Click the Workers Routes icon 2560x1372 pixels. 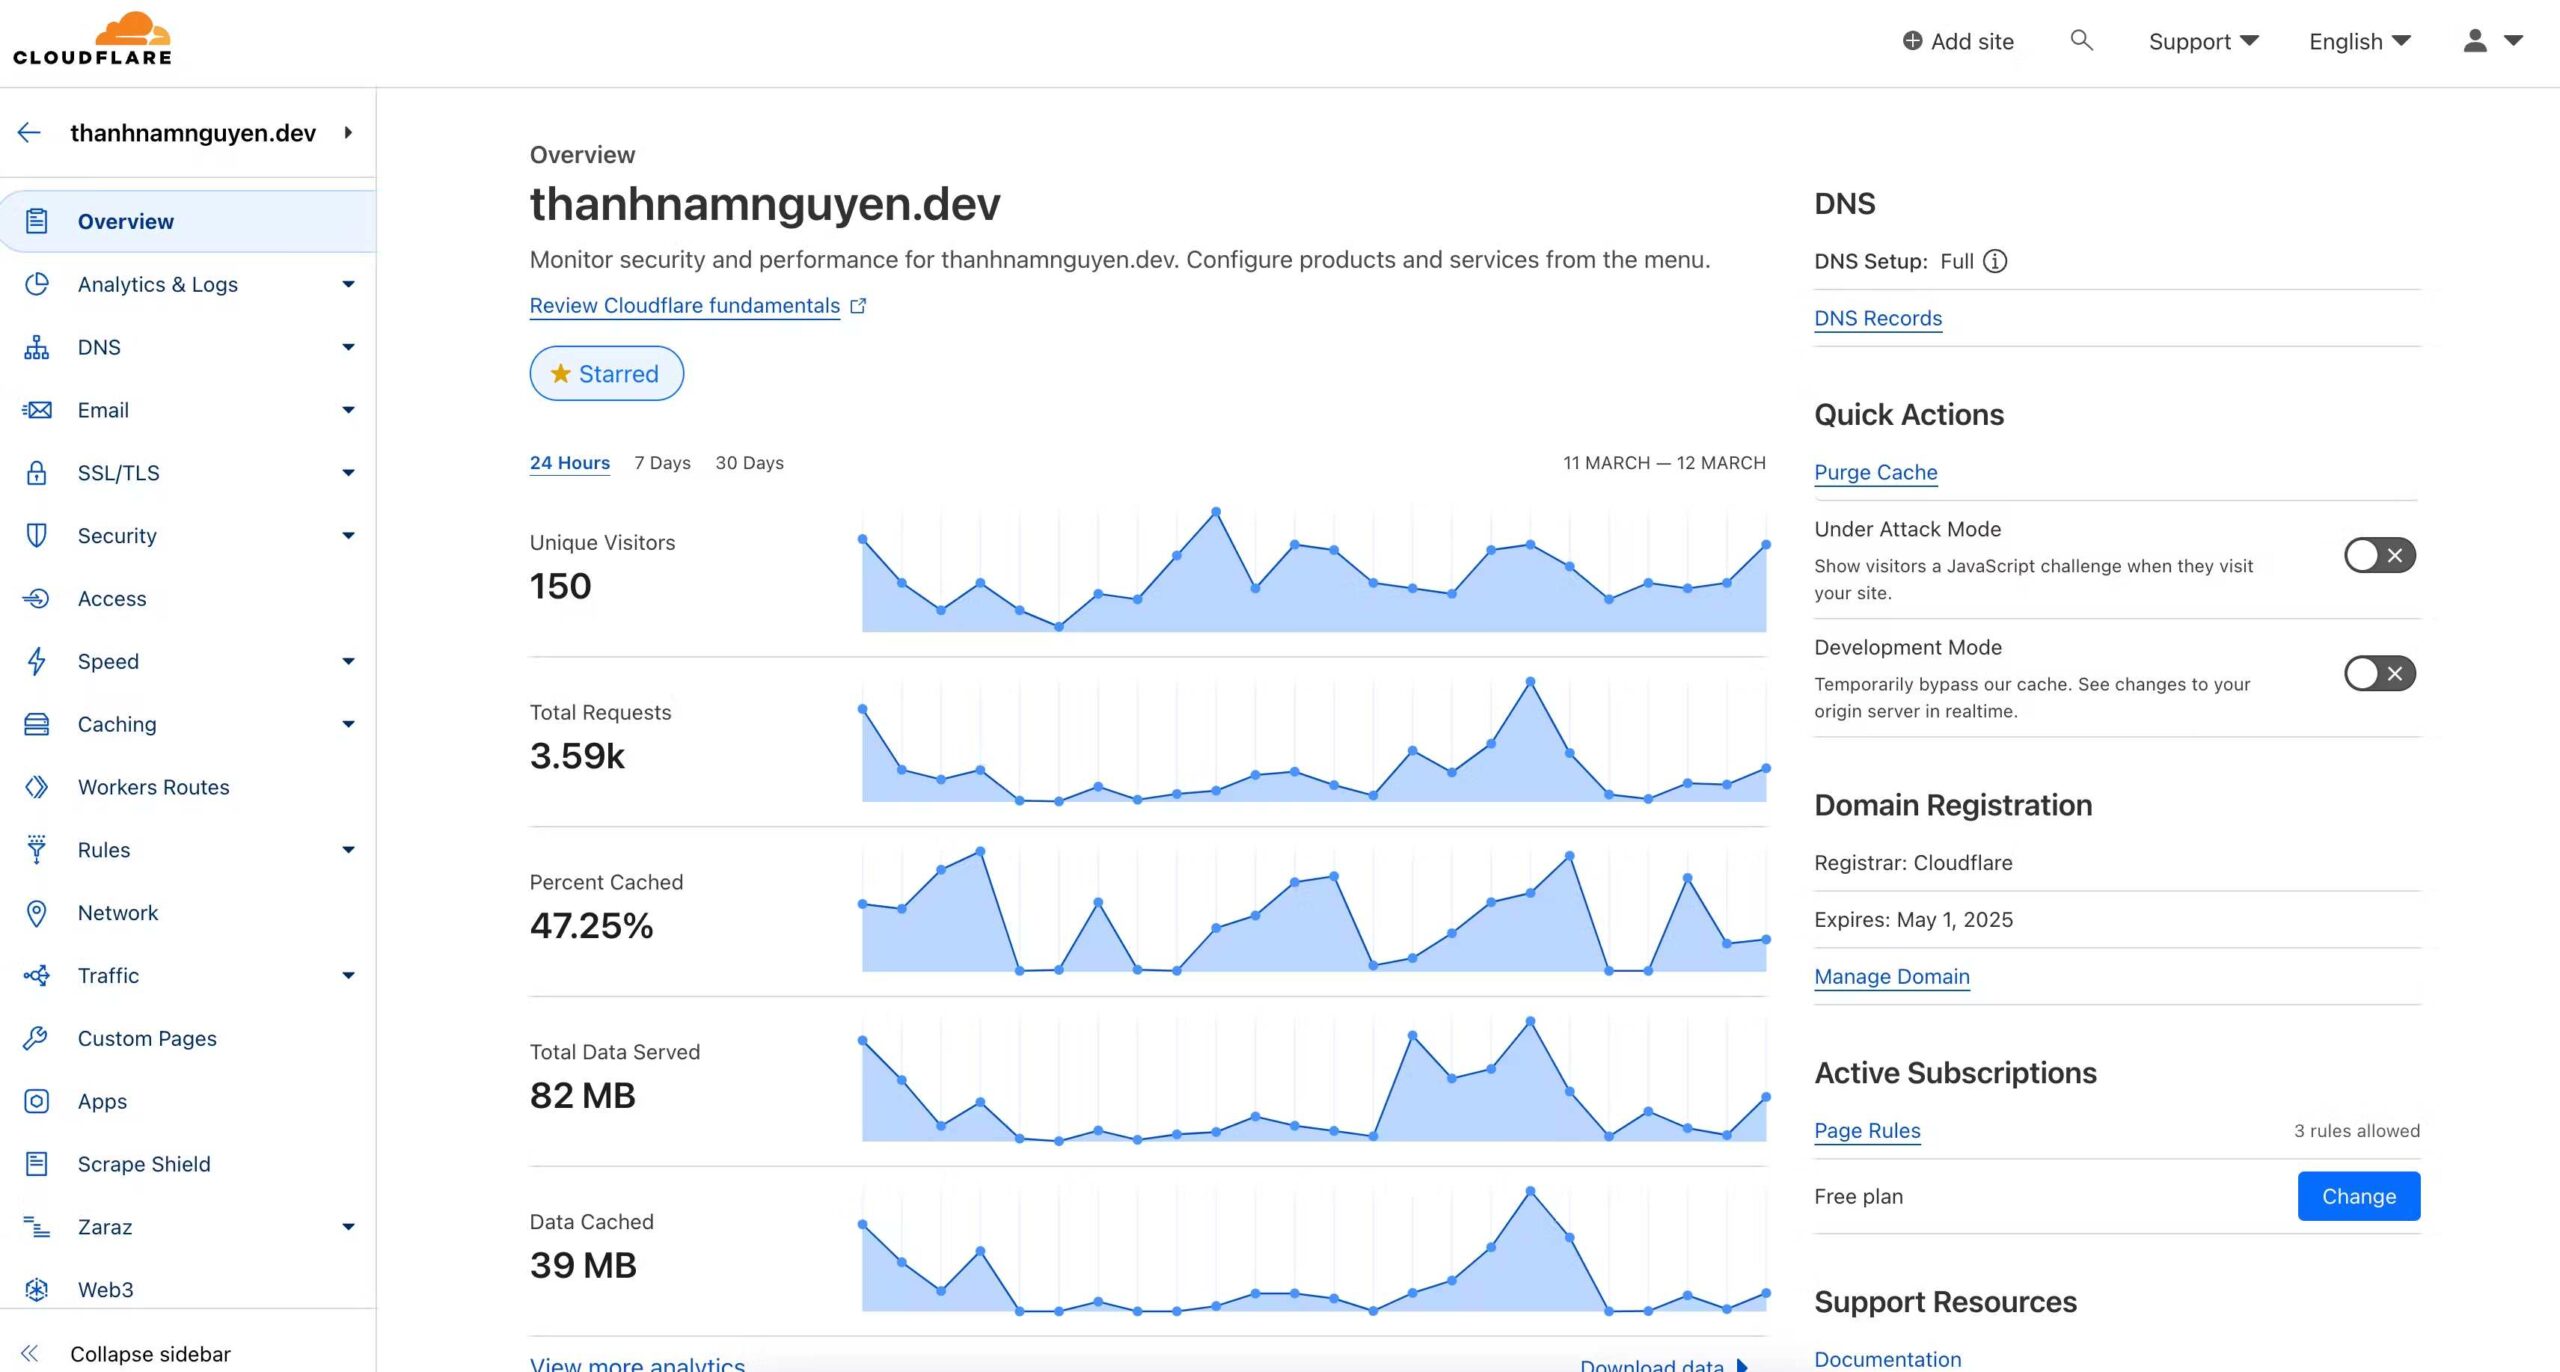coord(36,787)
